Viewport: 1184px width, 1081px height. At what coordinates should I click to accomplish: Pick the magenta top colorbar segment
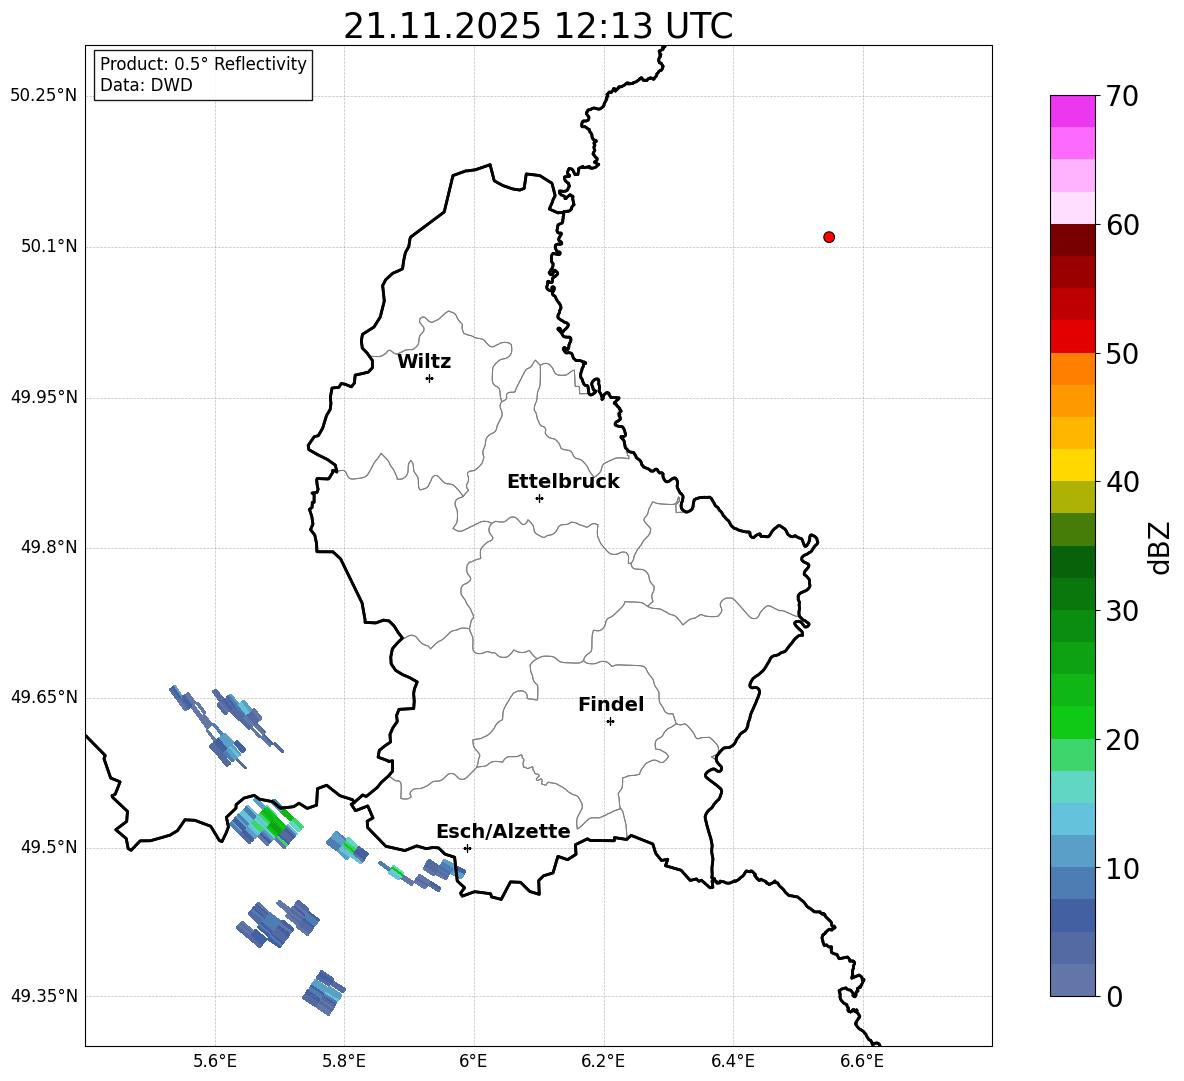click(x=1072, y=112)
